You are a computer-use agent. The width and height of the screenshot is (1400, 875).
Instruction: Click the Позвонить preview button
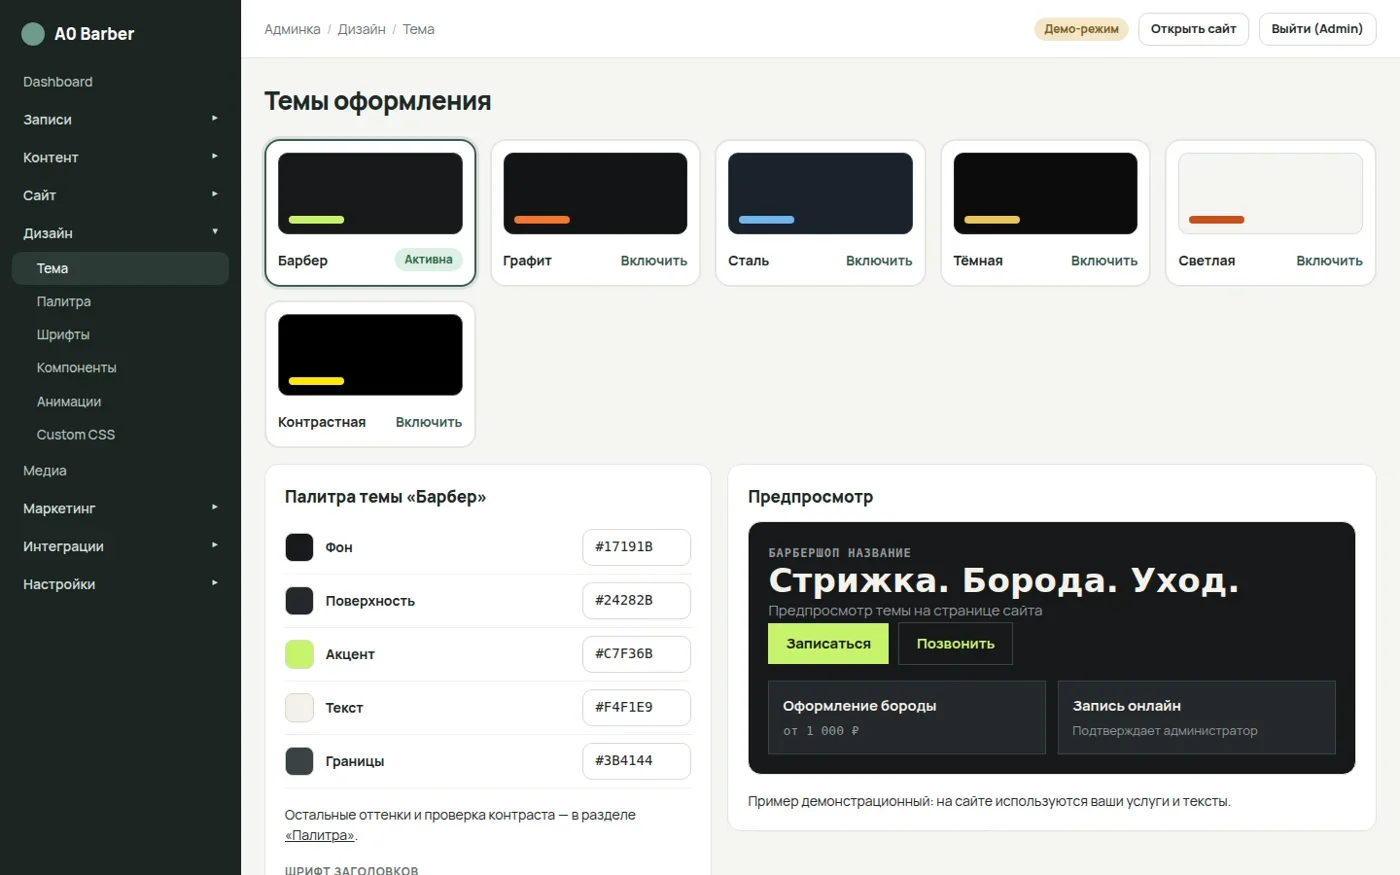click(955, 644)
